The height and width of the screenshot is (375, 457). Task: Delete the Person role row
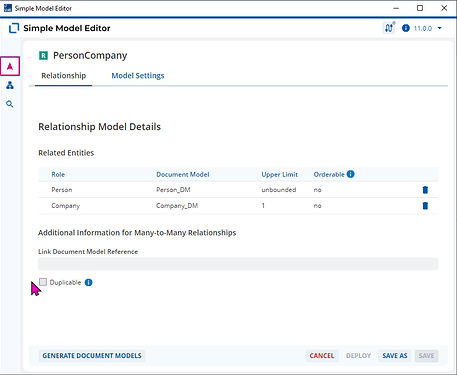coord(425,190)
